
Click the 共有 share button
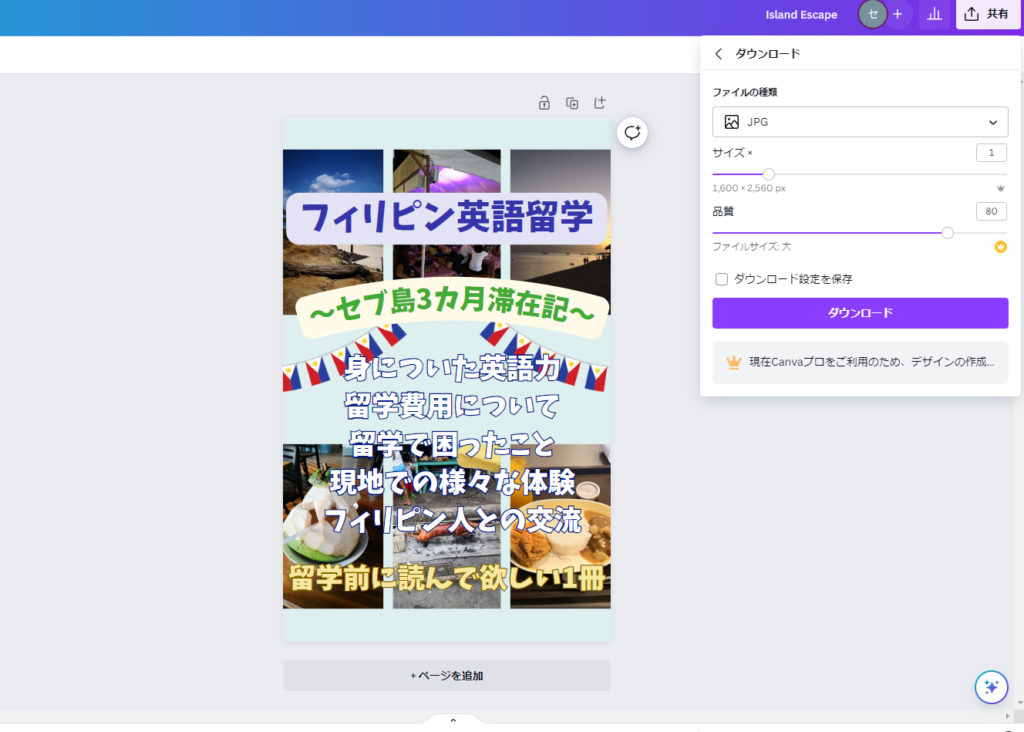click(x=987, y=15)
